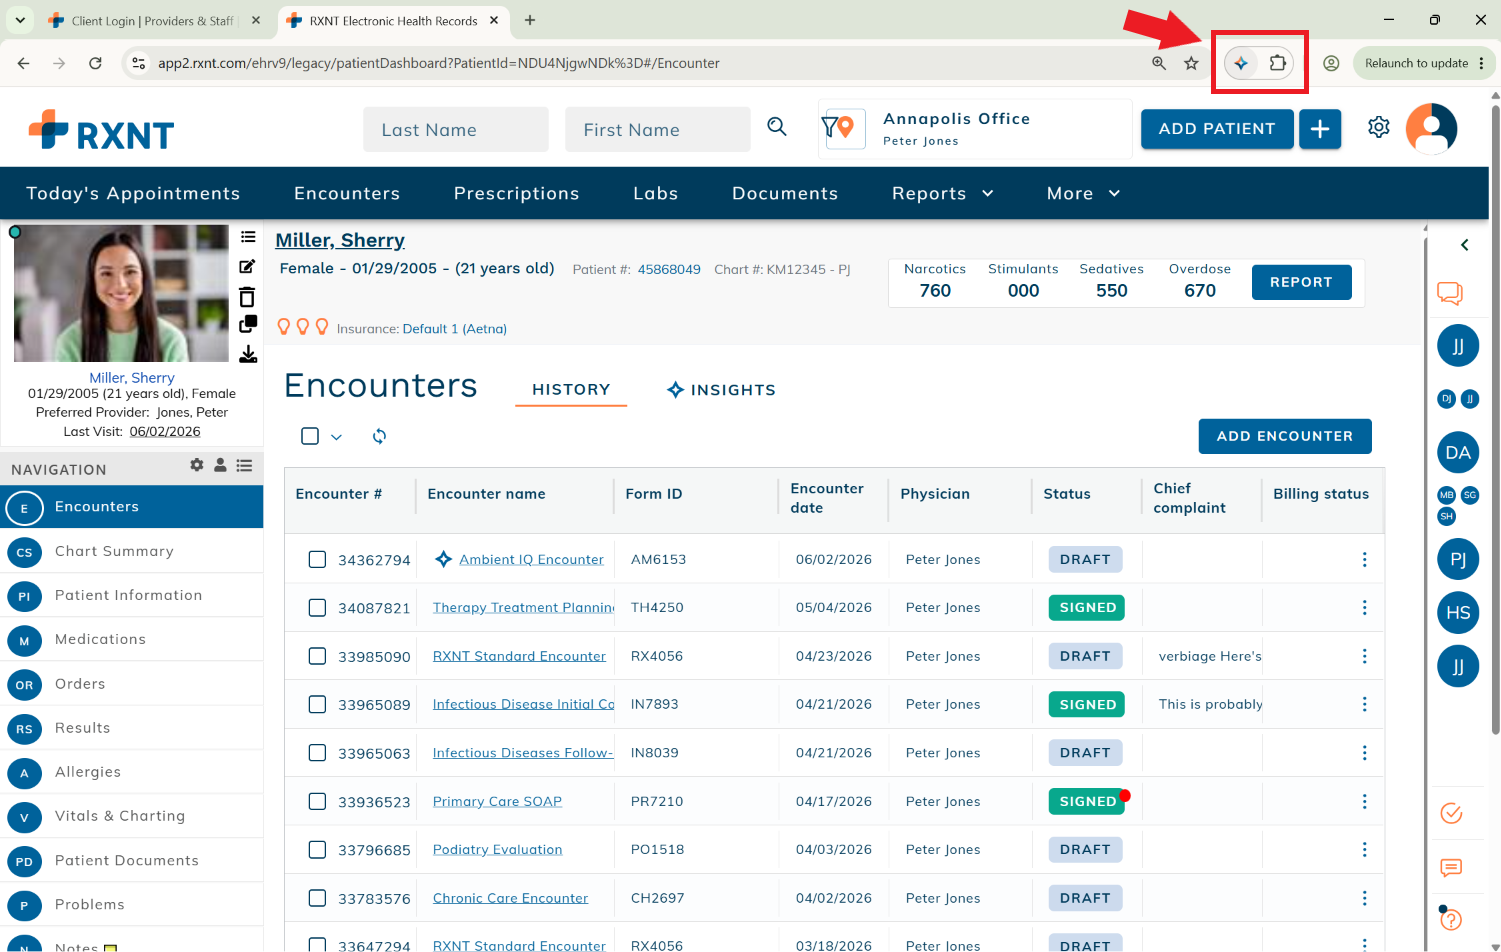This screenshot has height=952, width=1501.
Task: Click the First Name search field
Action: coord(658,130)
